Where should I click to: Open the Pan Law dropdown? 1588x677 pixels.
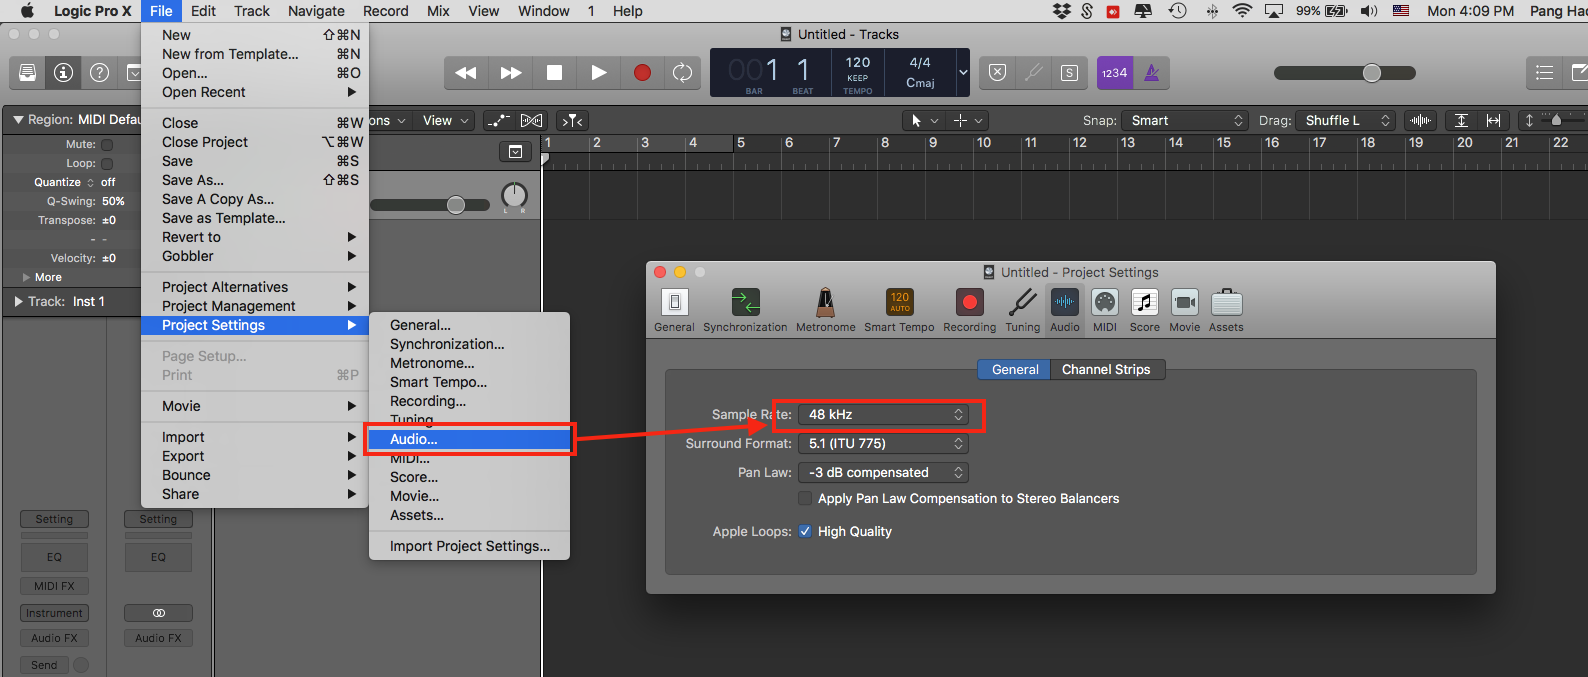click(883, 472)
